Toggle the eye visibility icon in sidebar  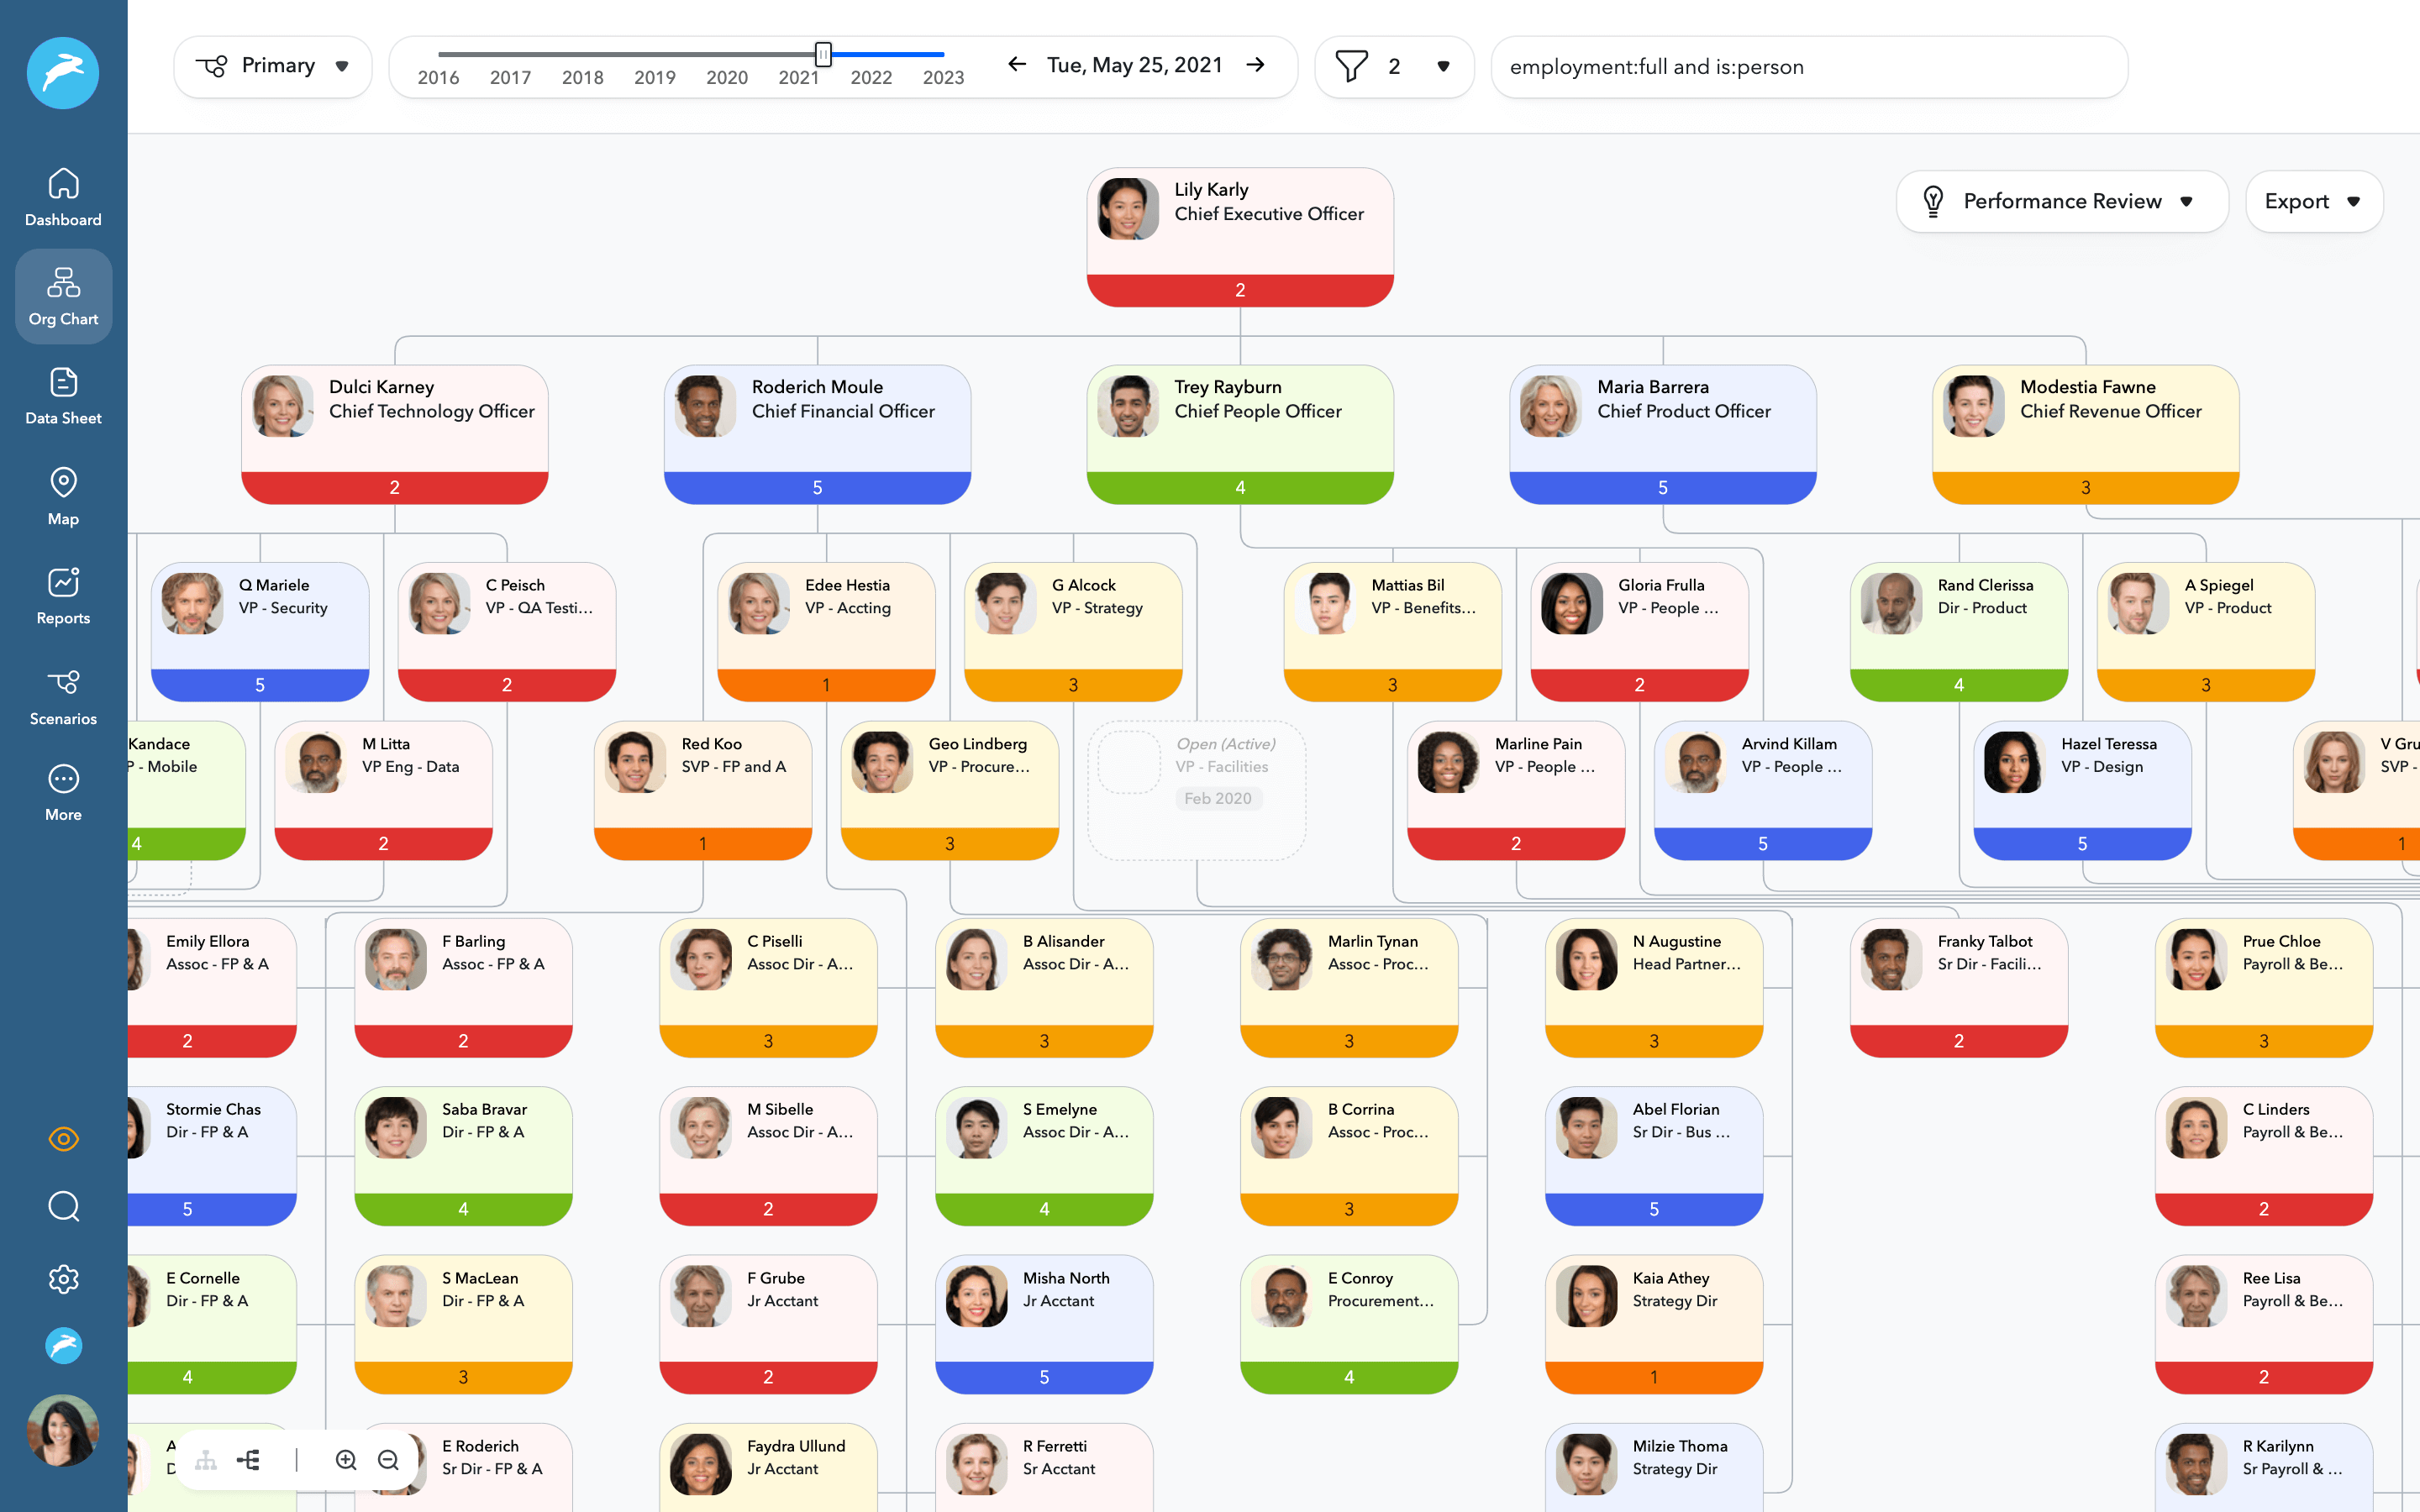[x=63, y=1138]
